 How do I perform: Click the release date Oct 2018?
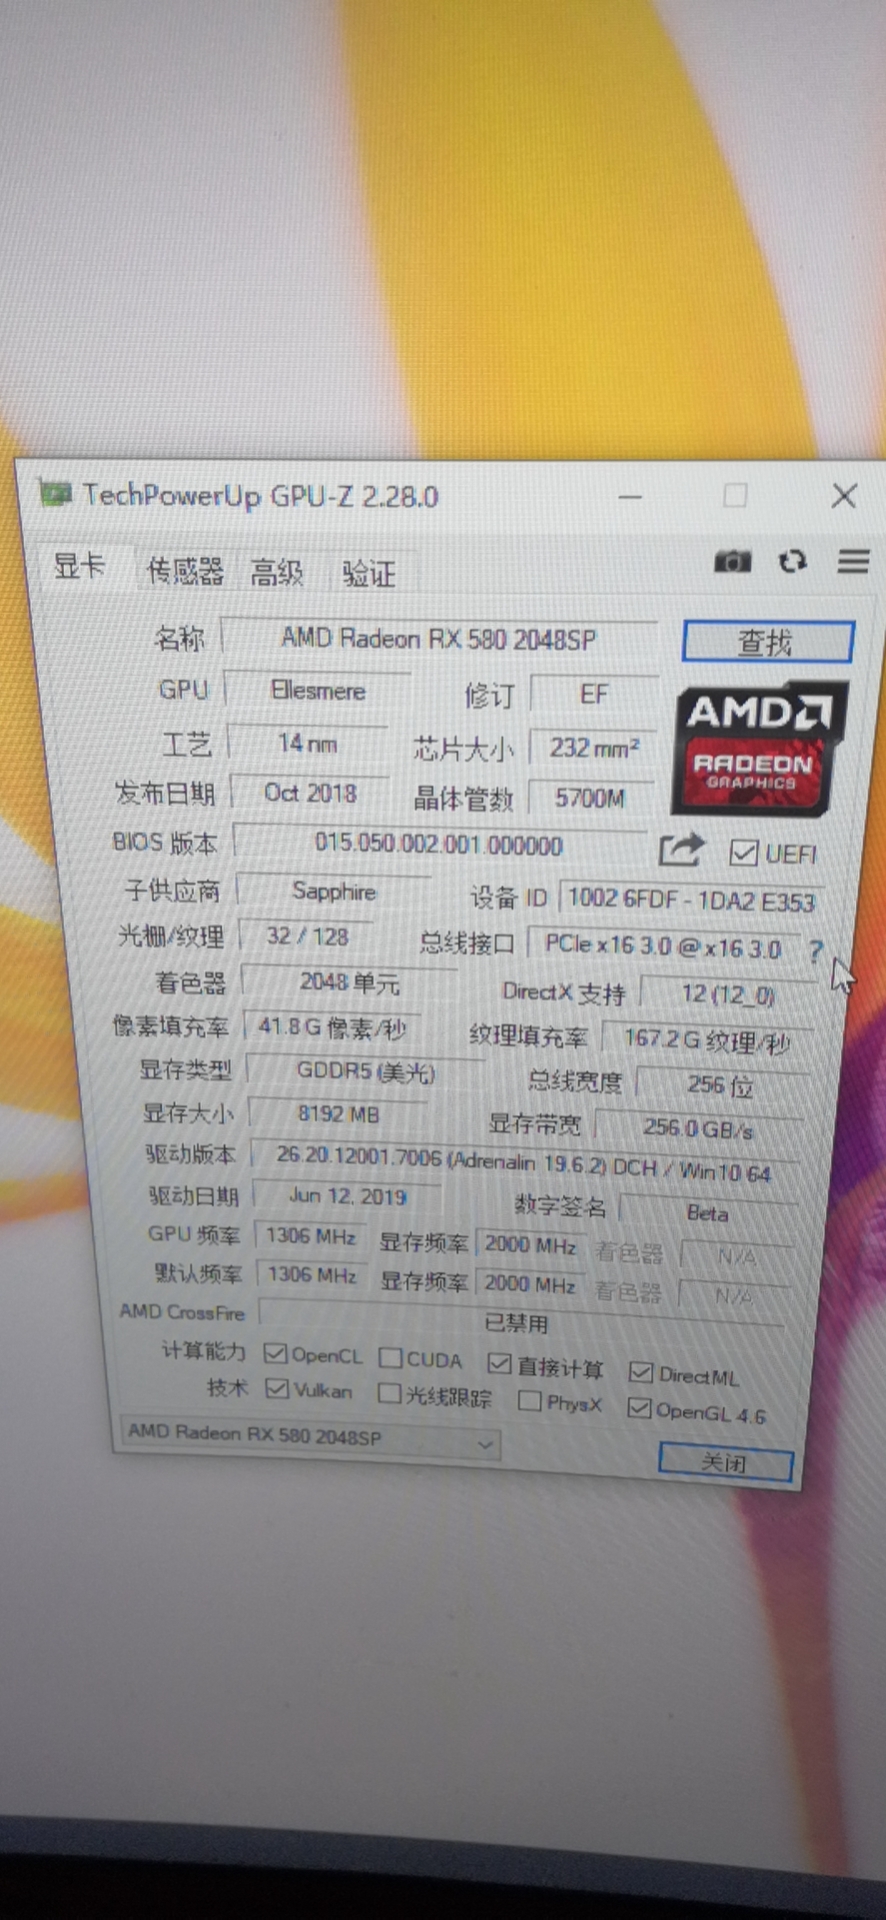pos(310,793)
